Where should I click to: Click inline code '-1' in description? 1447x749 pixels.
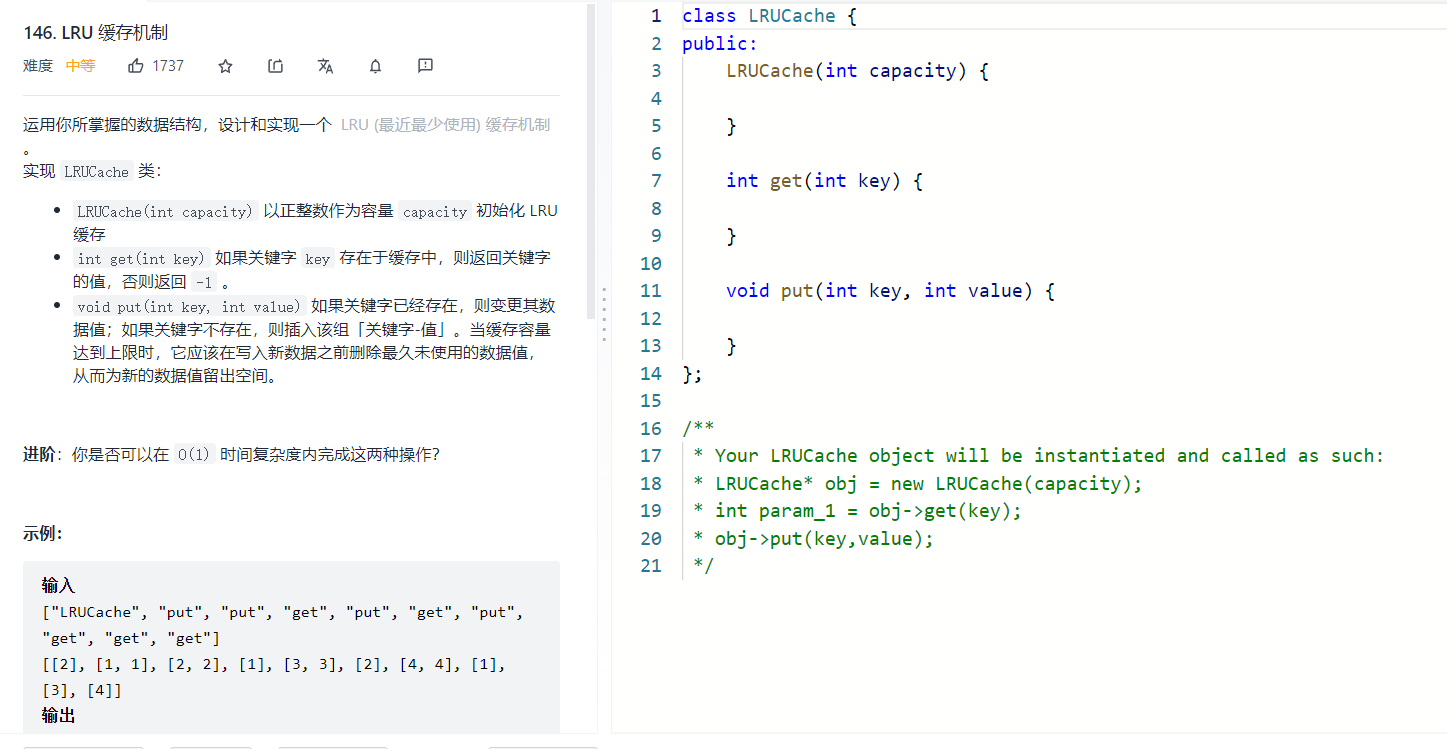[x=203, y=282]
